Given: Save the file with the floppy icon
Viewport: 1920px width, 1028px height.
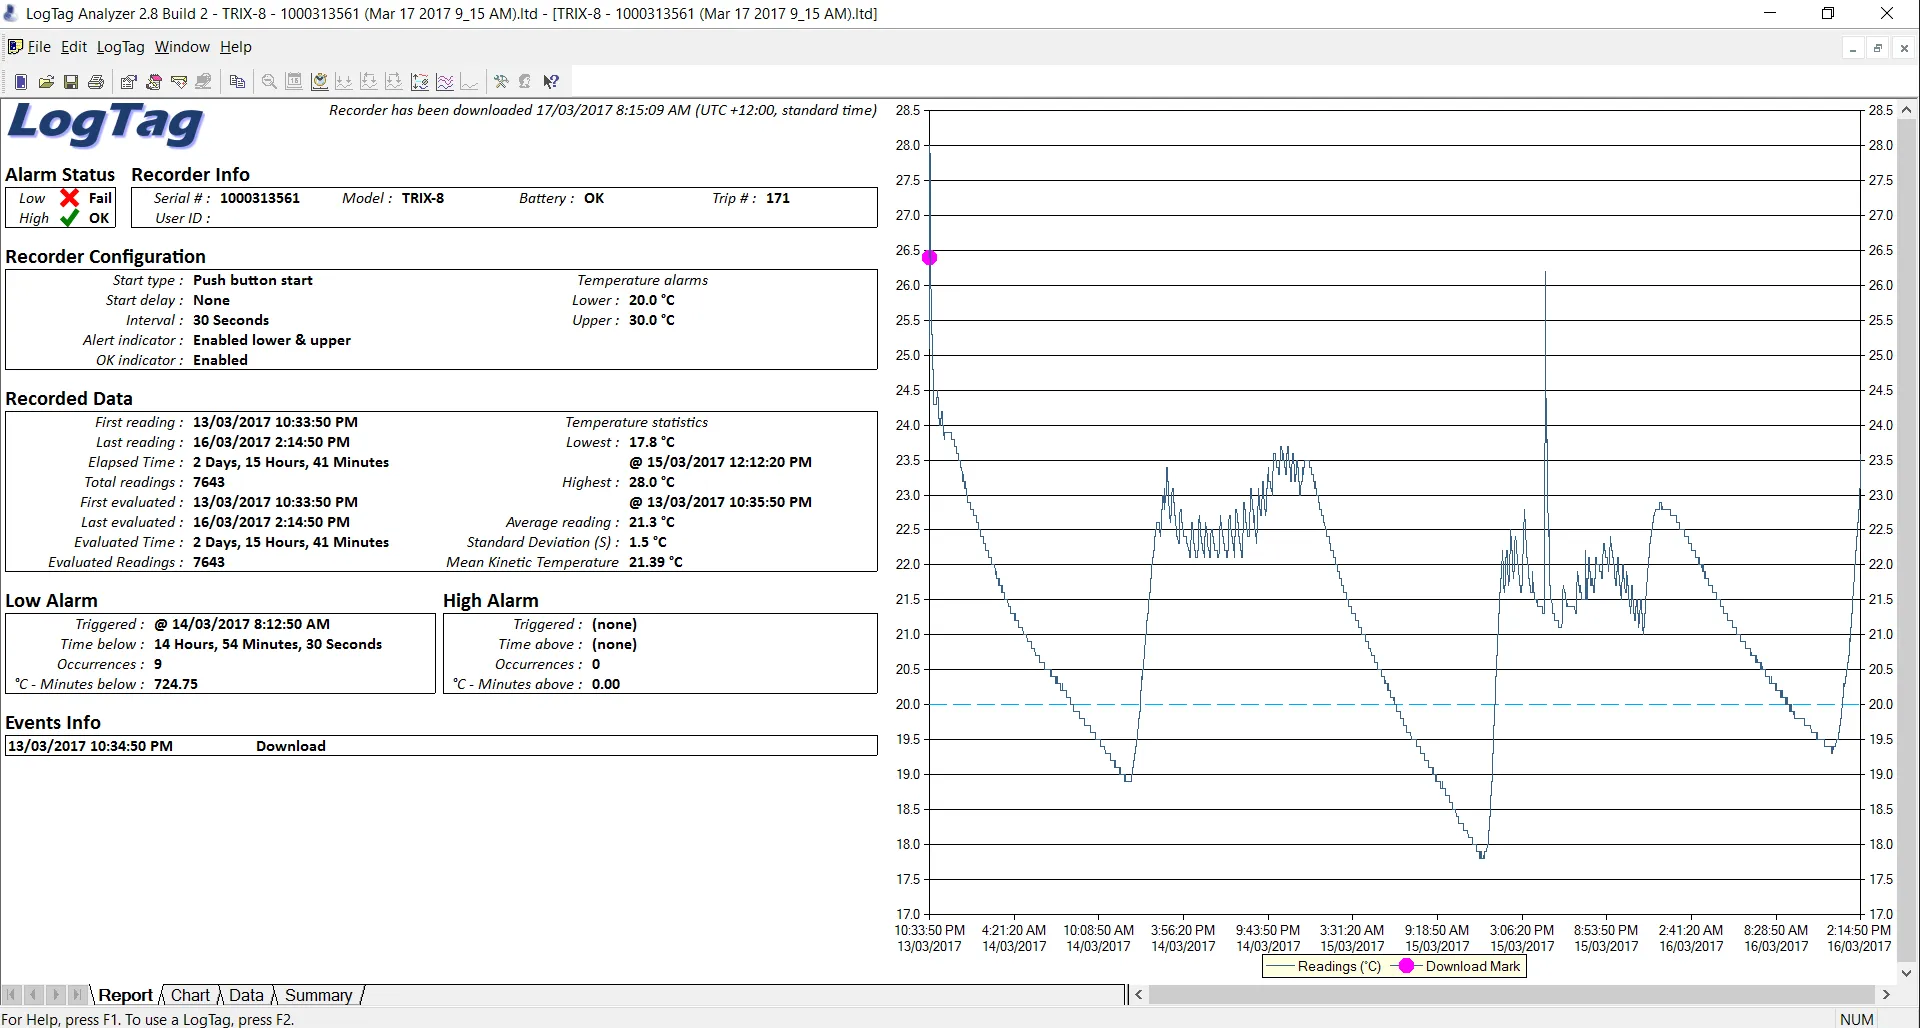Looking at the screenshot, I should [71, 82].
